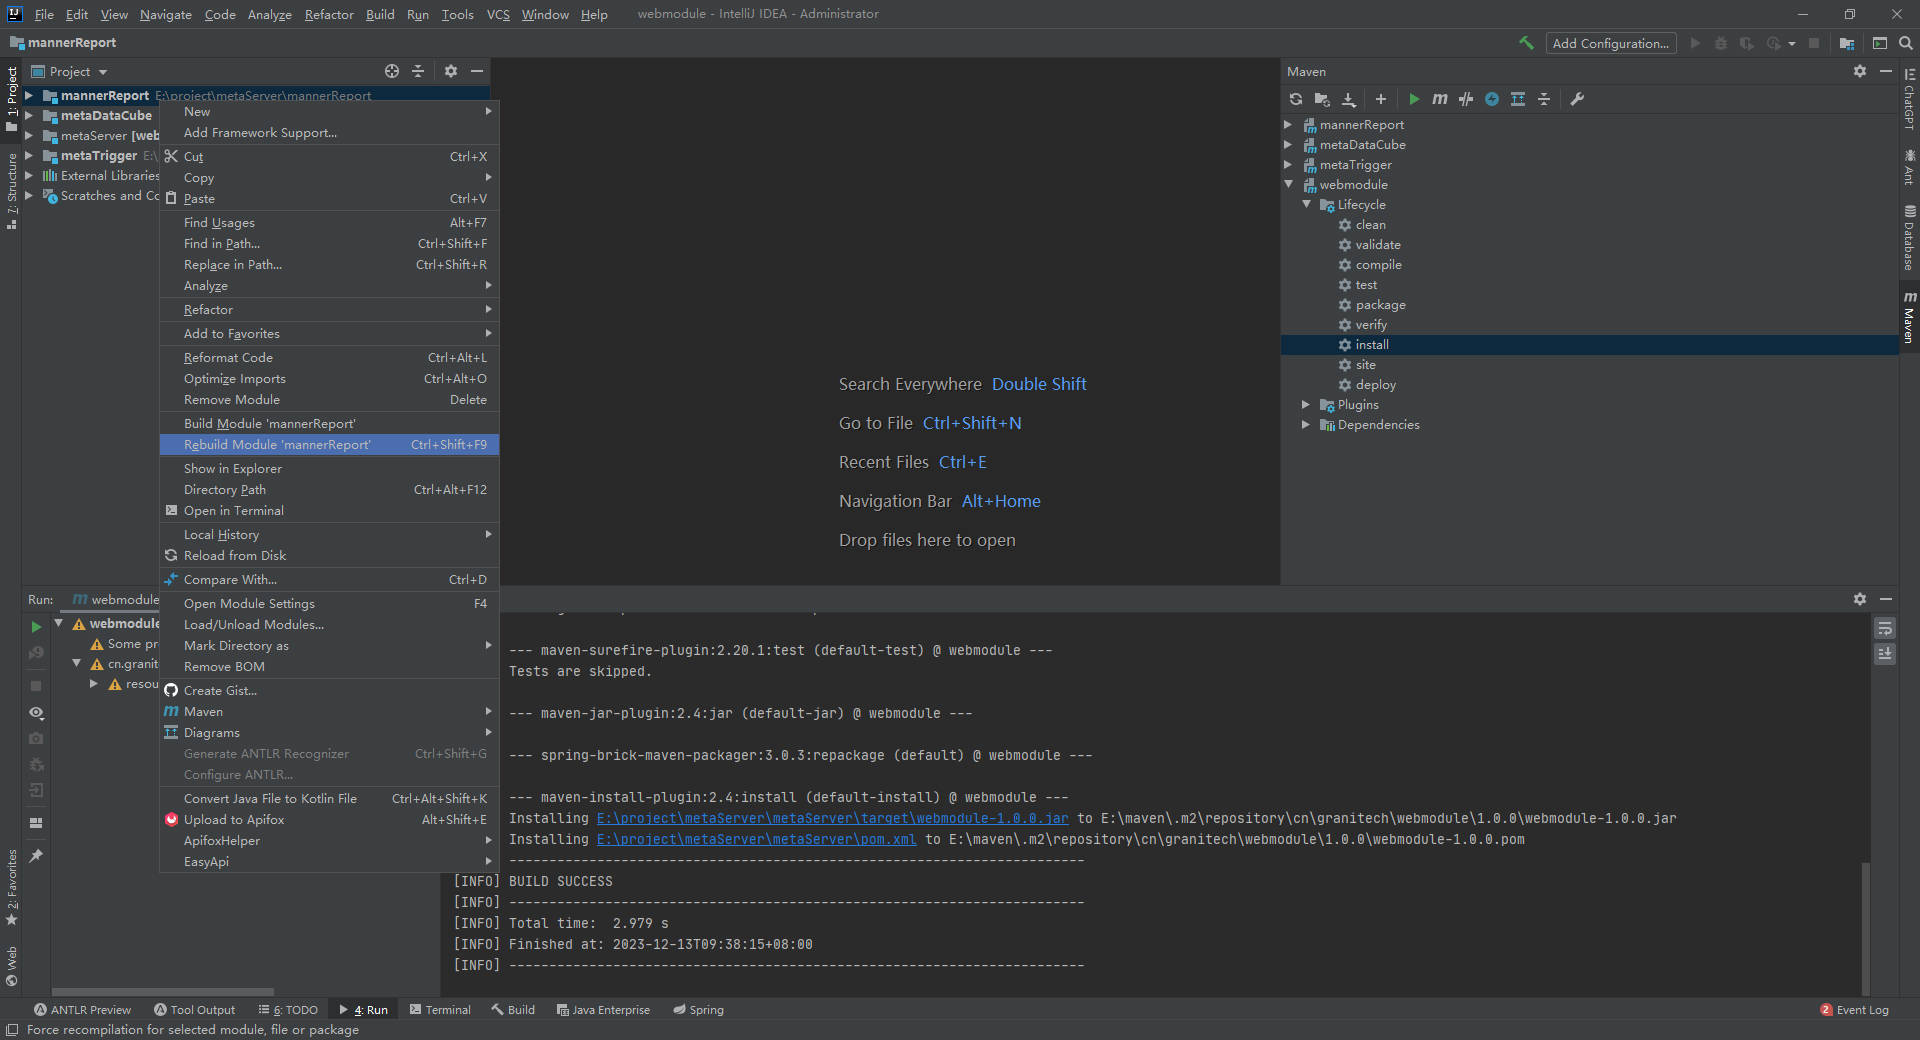The image size is (1920, 1040).
Task: Show Maven dependencies diagram icon
Action: 1518,99
